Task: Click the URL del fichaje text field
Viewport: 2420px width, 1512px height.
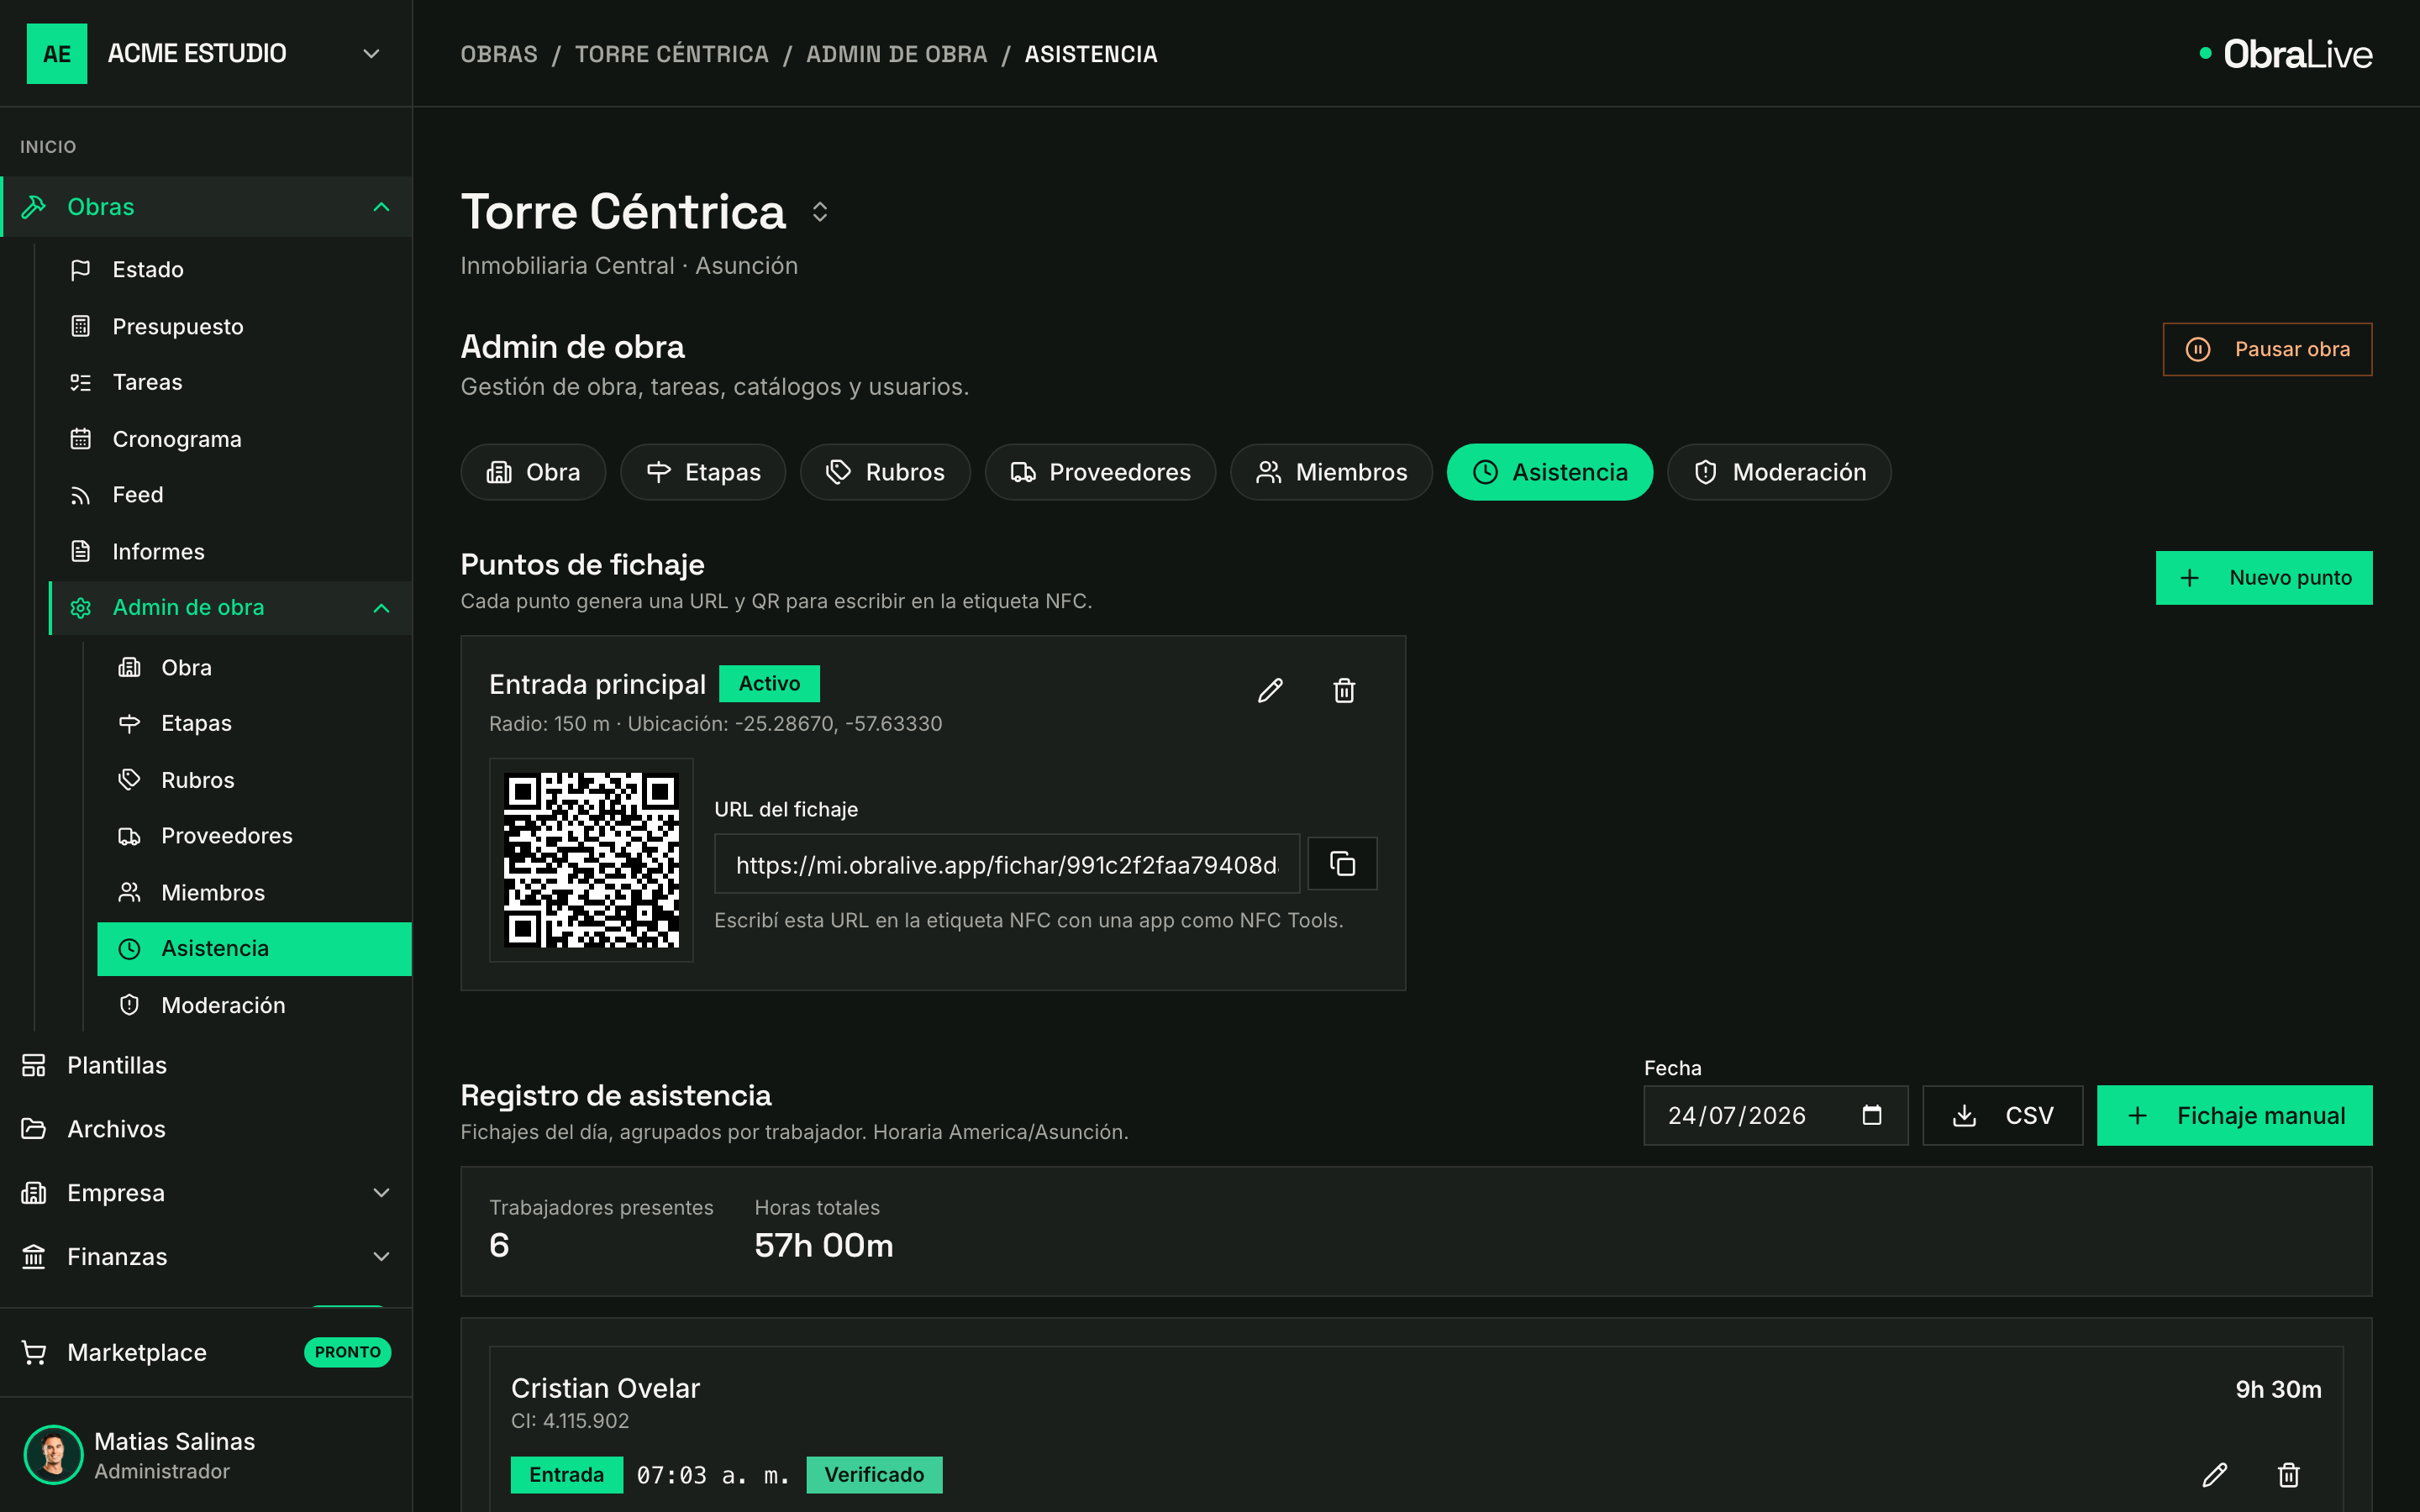Action: tap(1007, 863)
